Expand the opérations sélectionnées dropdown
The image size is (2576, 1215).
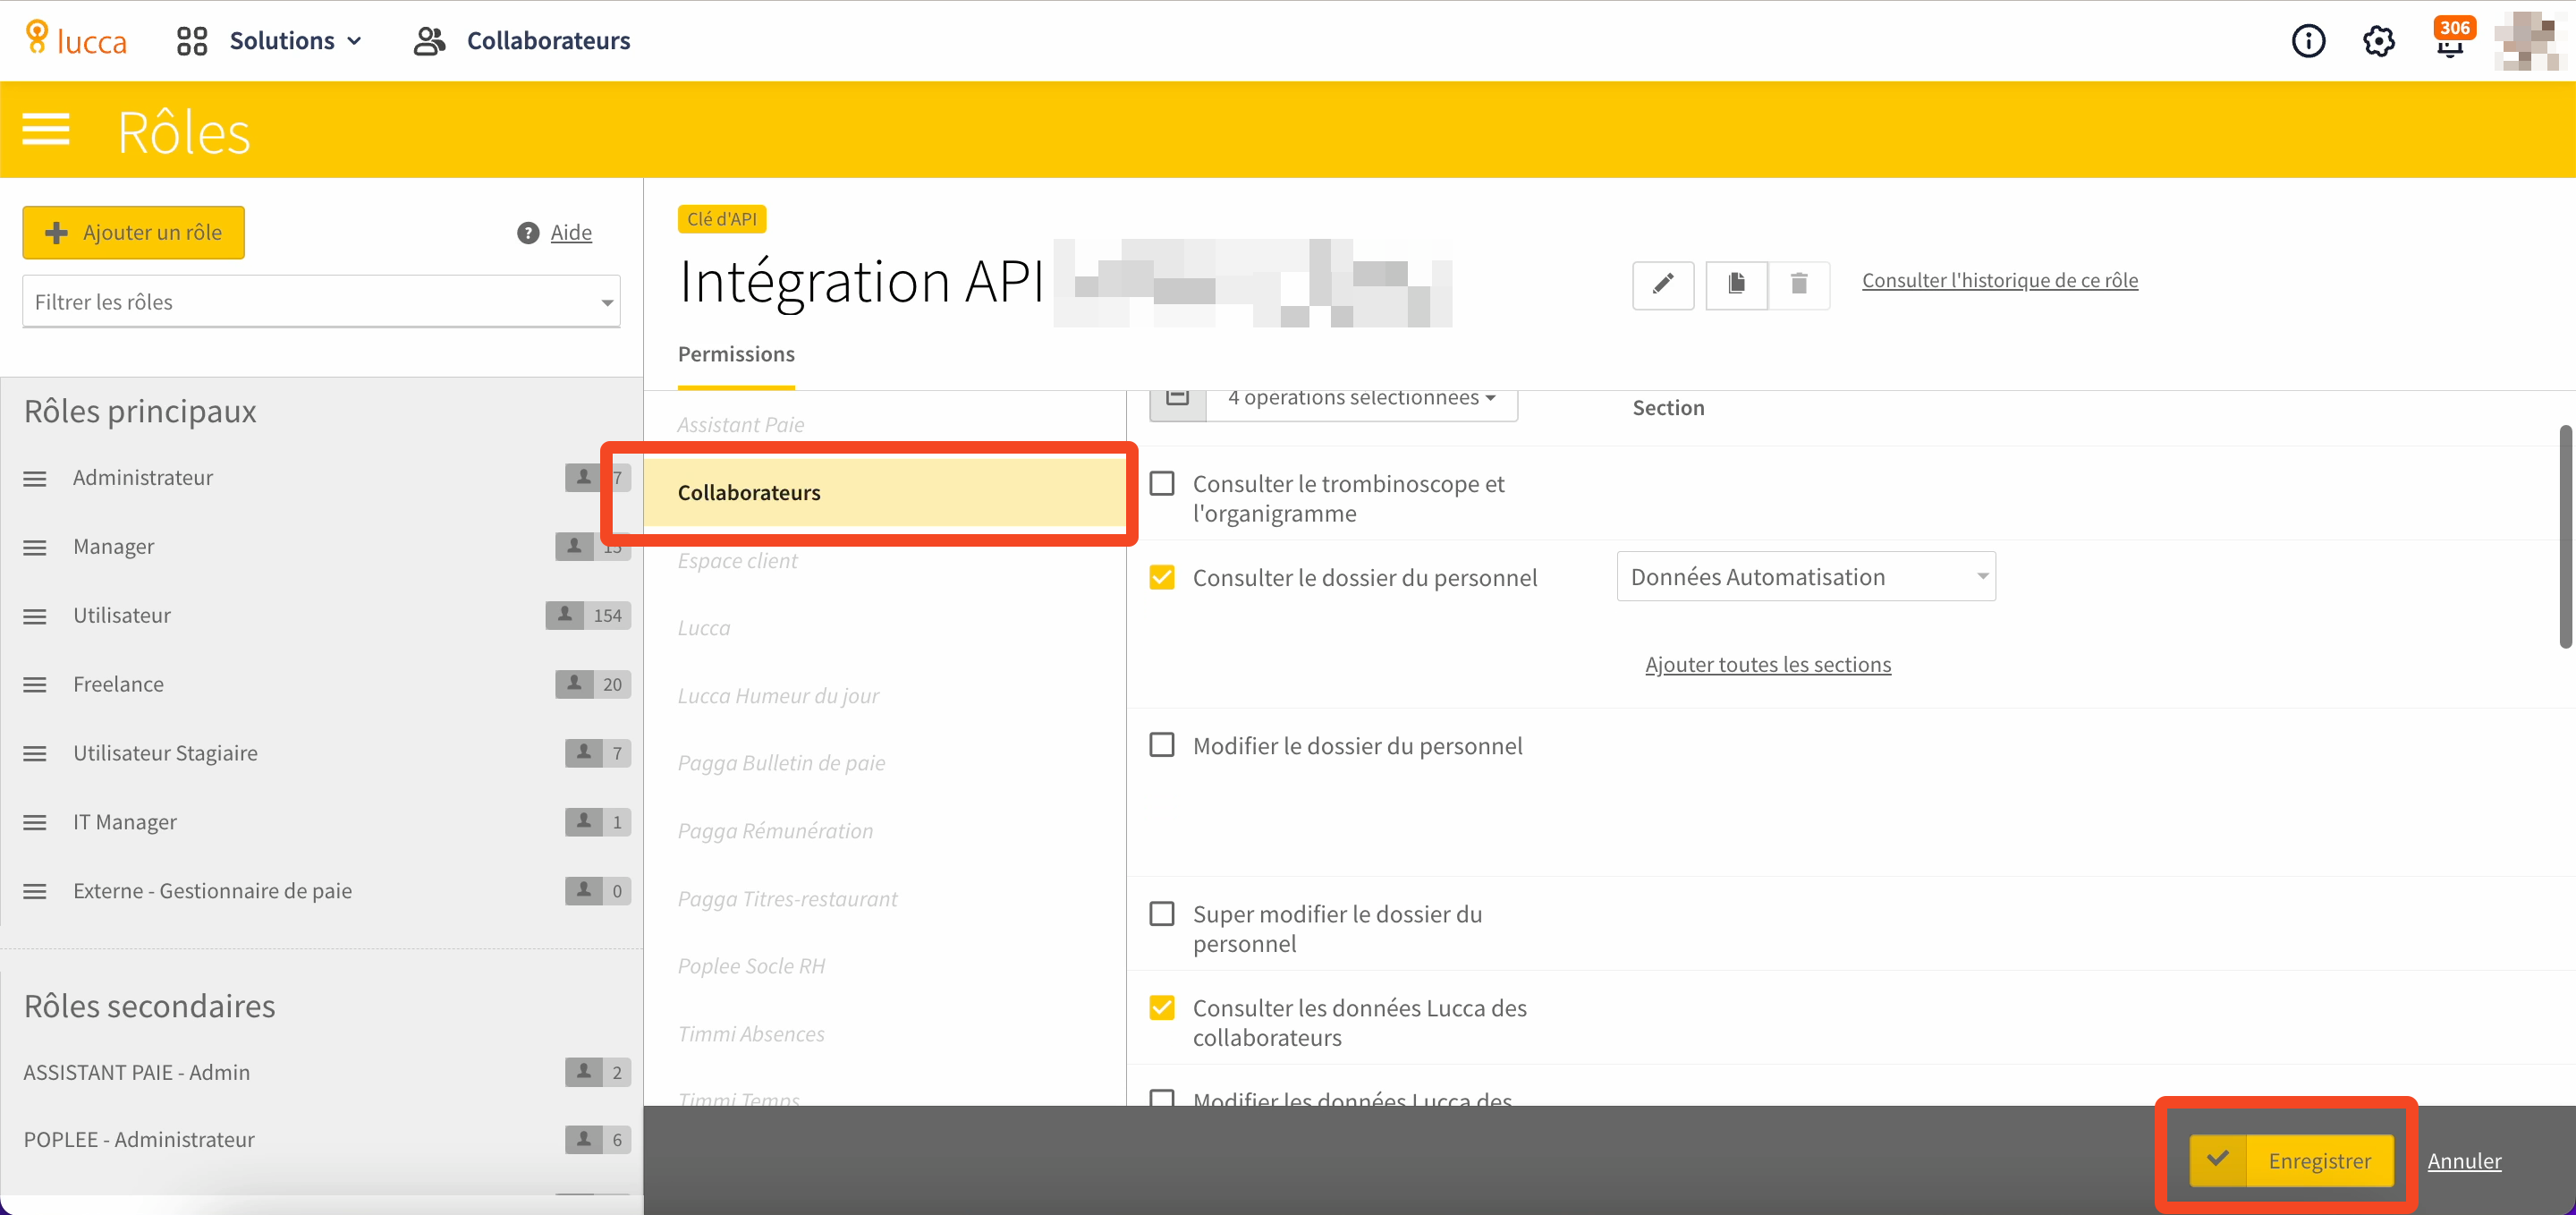pos(1361,400)
